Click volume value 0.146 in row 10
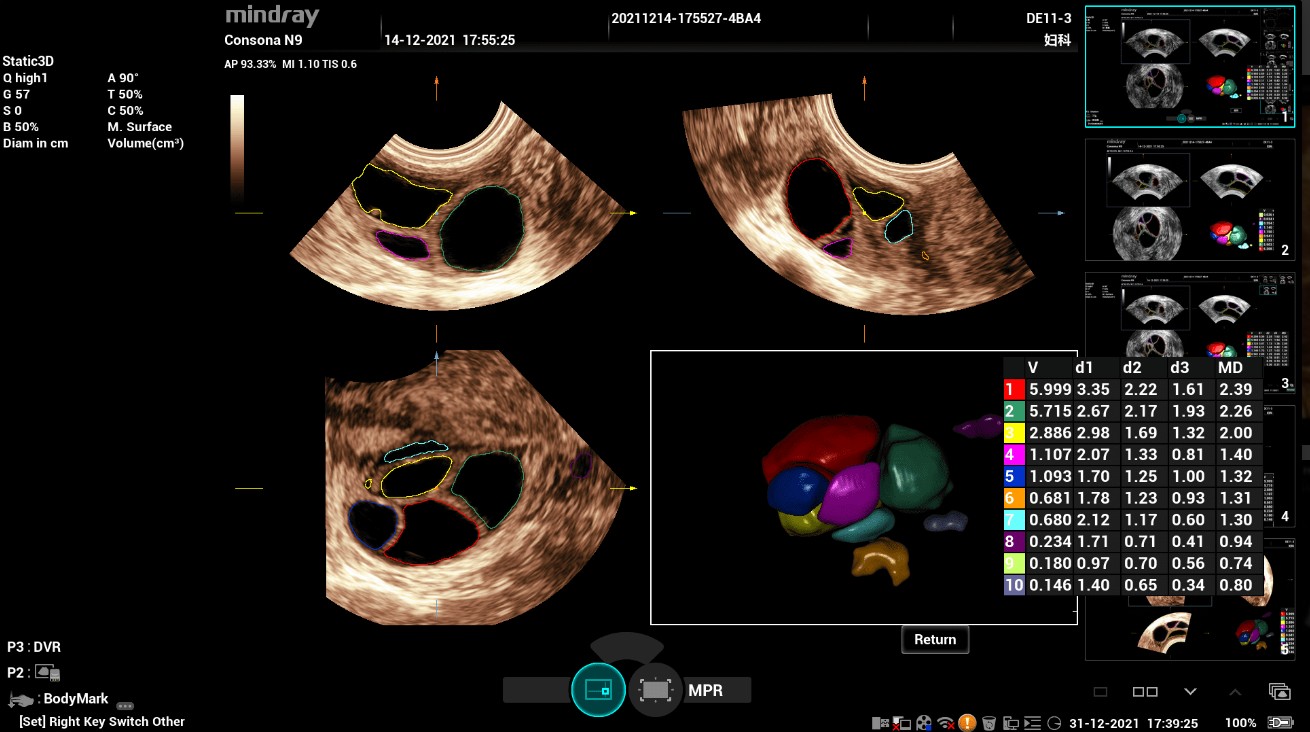This screenshot has height=732, width=1310. pyautogui.click(x=1050, y=585)
